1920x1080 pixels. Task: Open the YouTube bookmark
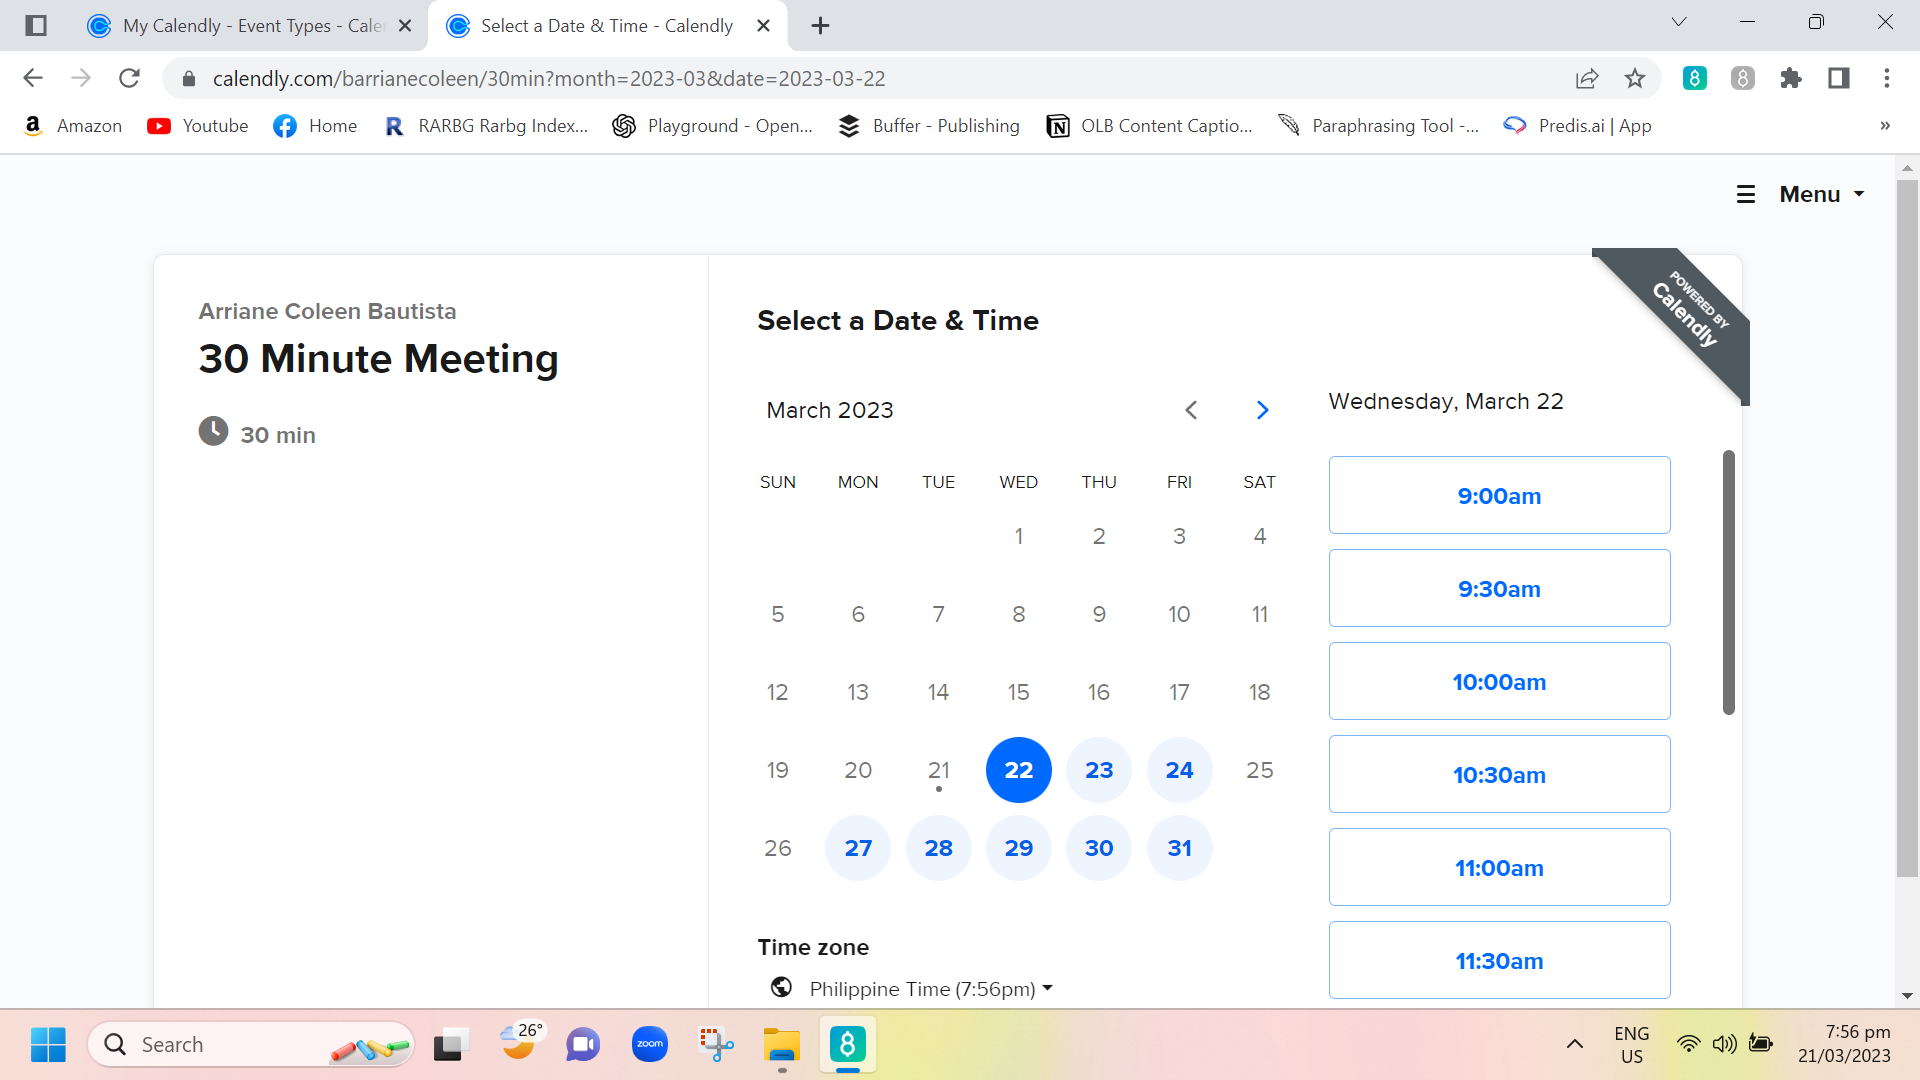[198, 126]
